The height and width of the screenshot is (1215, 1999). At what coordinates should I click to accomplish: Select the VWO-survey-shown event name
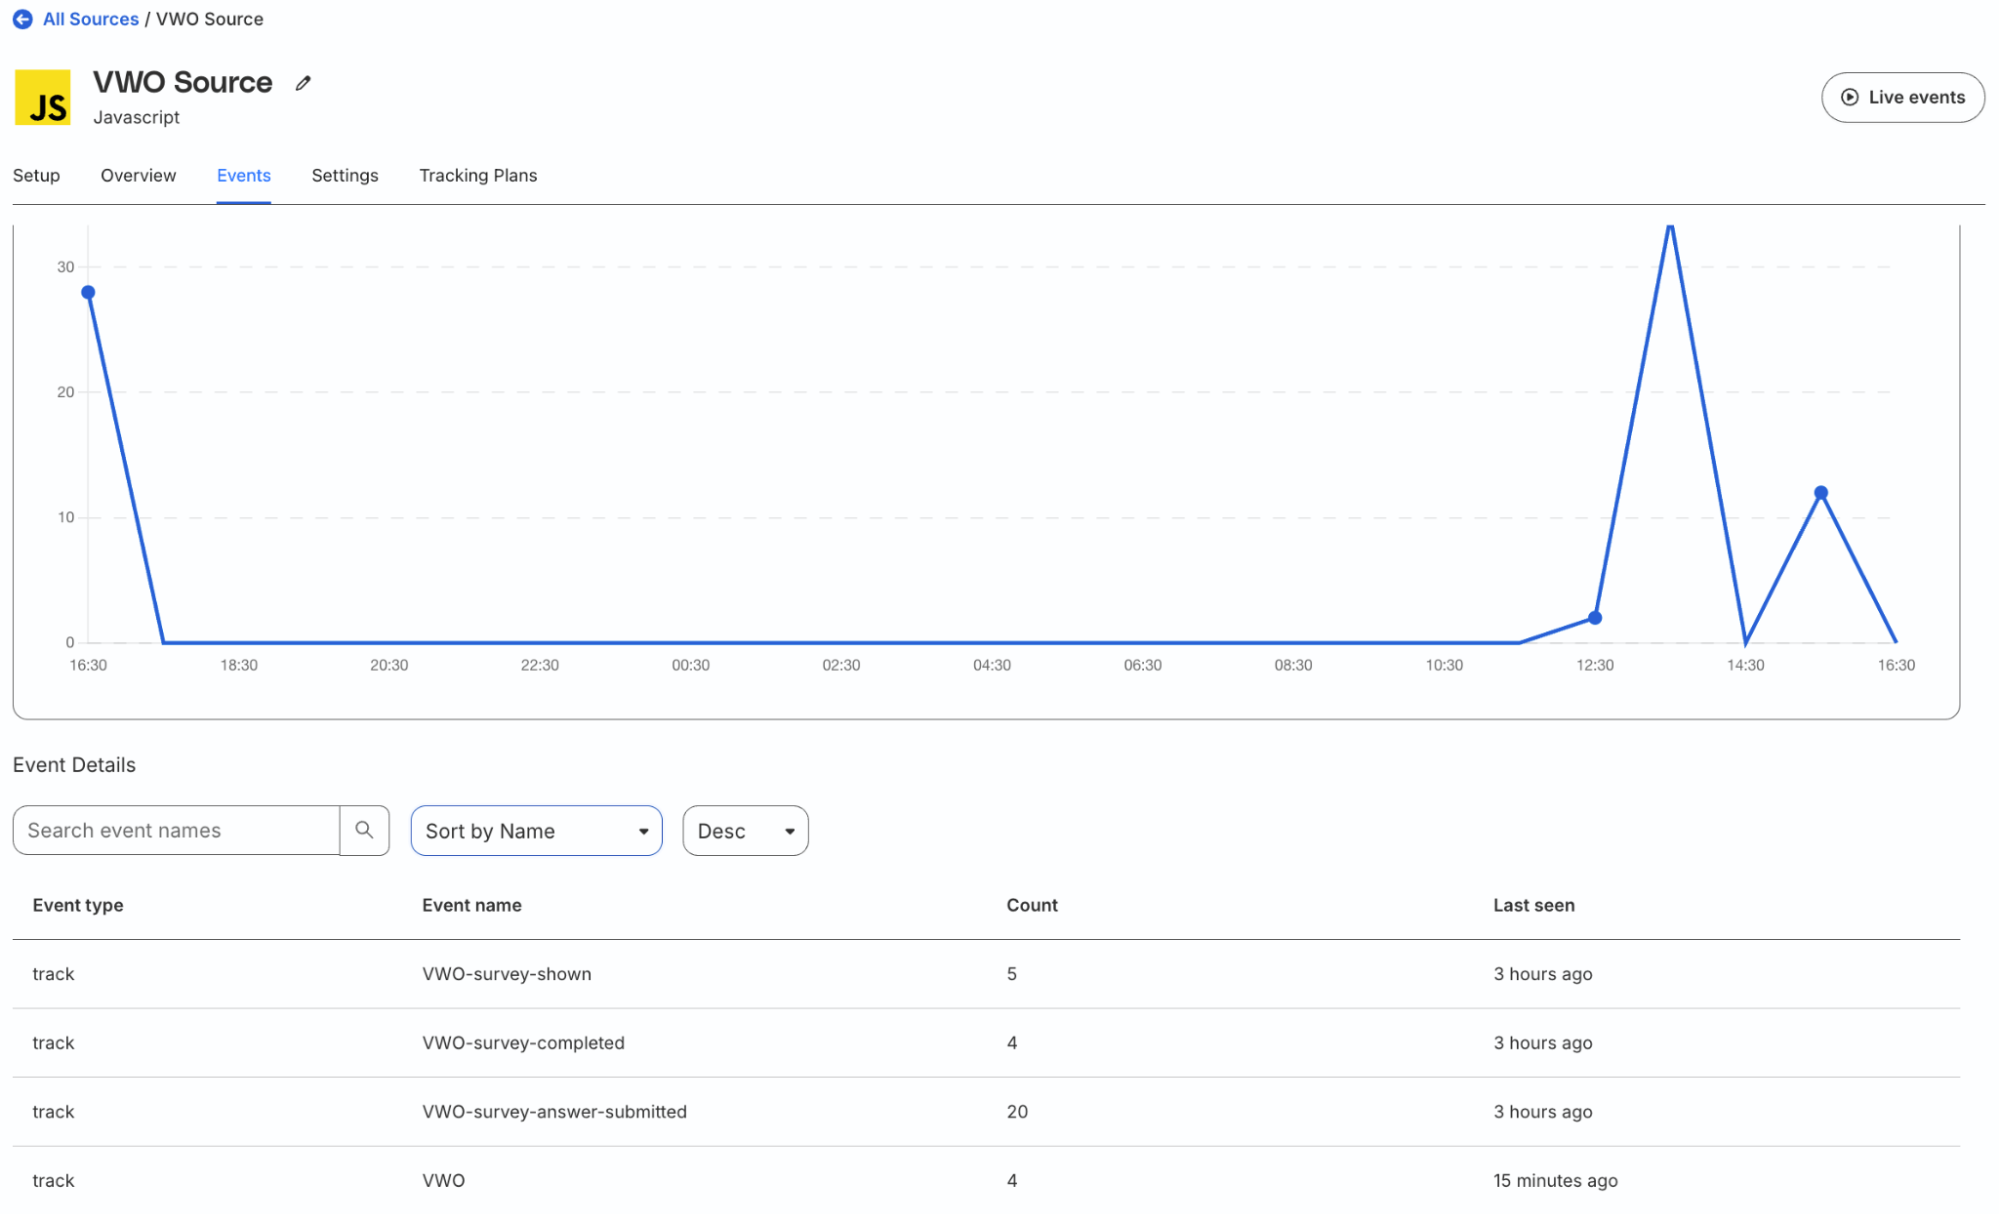point(507,974)
